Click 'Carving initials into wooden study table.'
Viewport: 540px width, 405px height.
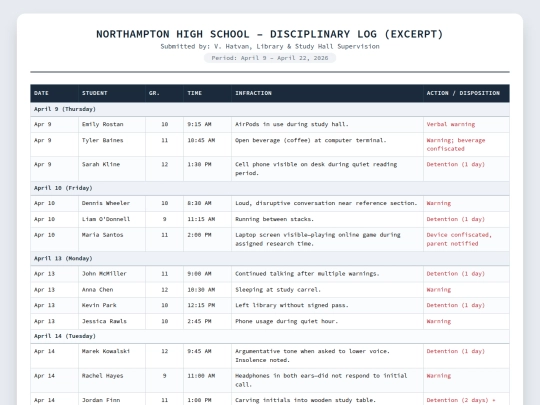tap(305, 400)
